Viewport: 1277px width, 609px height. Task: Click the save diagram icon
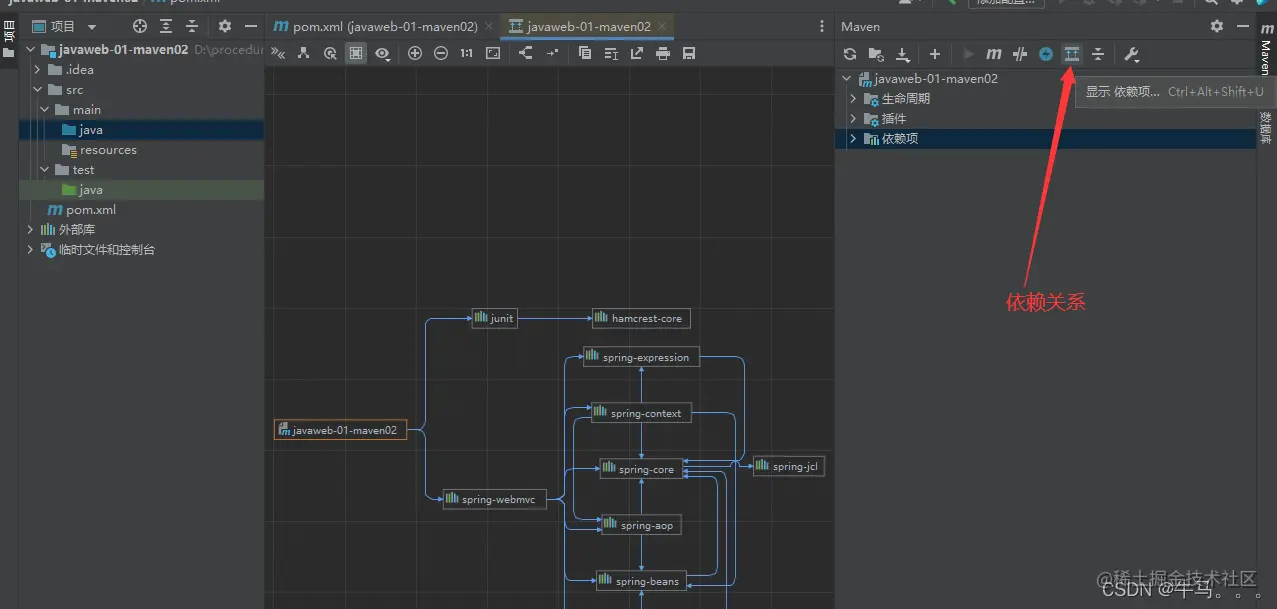(689, 53)
